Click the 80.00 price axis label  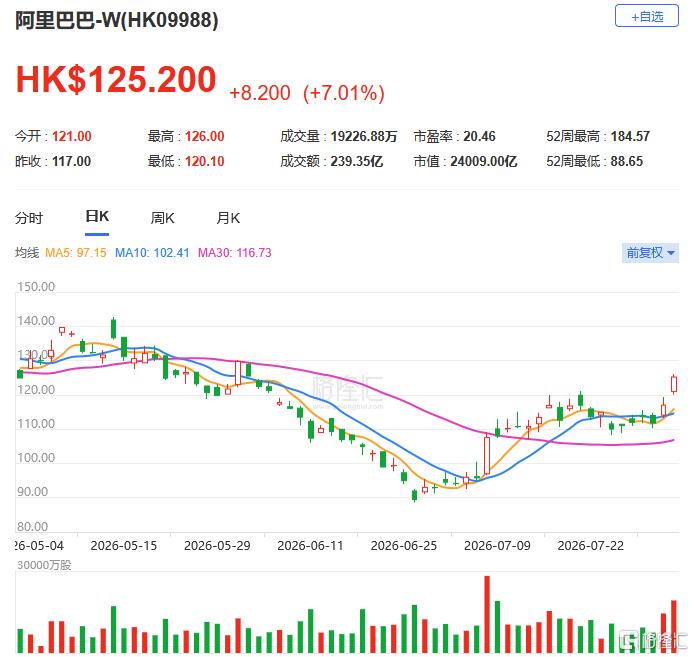[32, 526]
